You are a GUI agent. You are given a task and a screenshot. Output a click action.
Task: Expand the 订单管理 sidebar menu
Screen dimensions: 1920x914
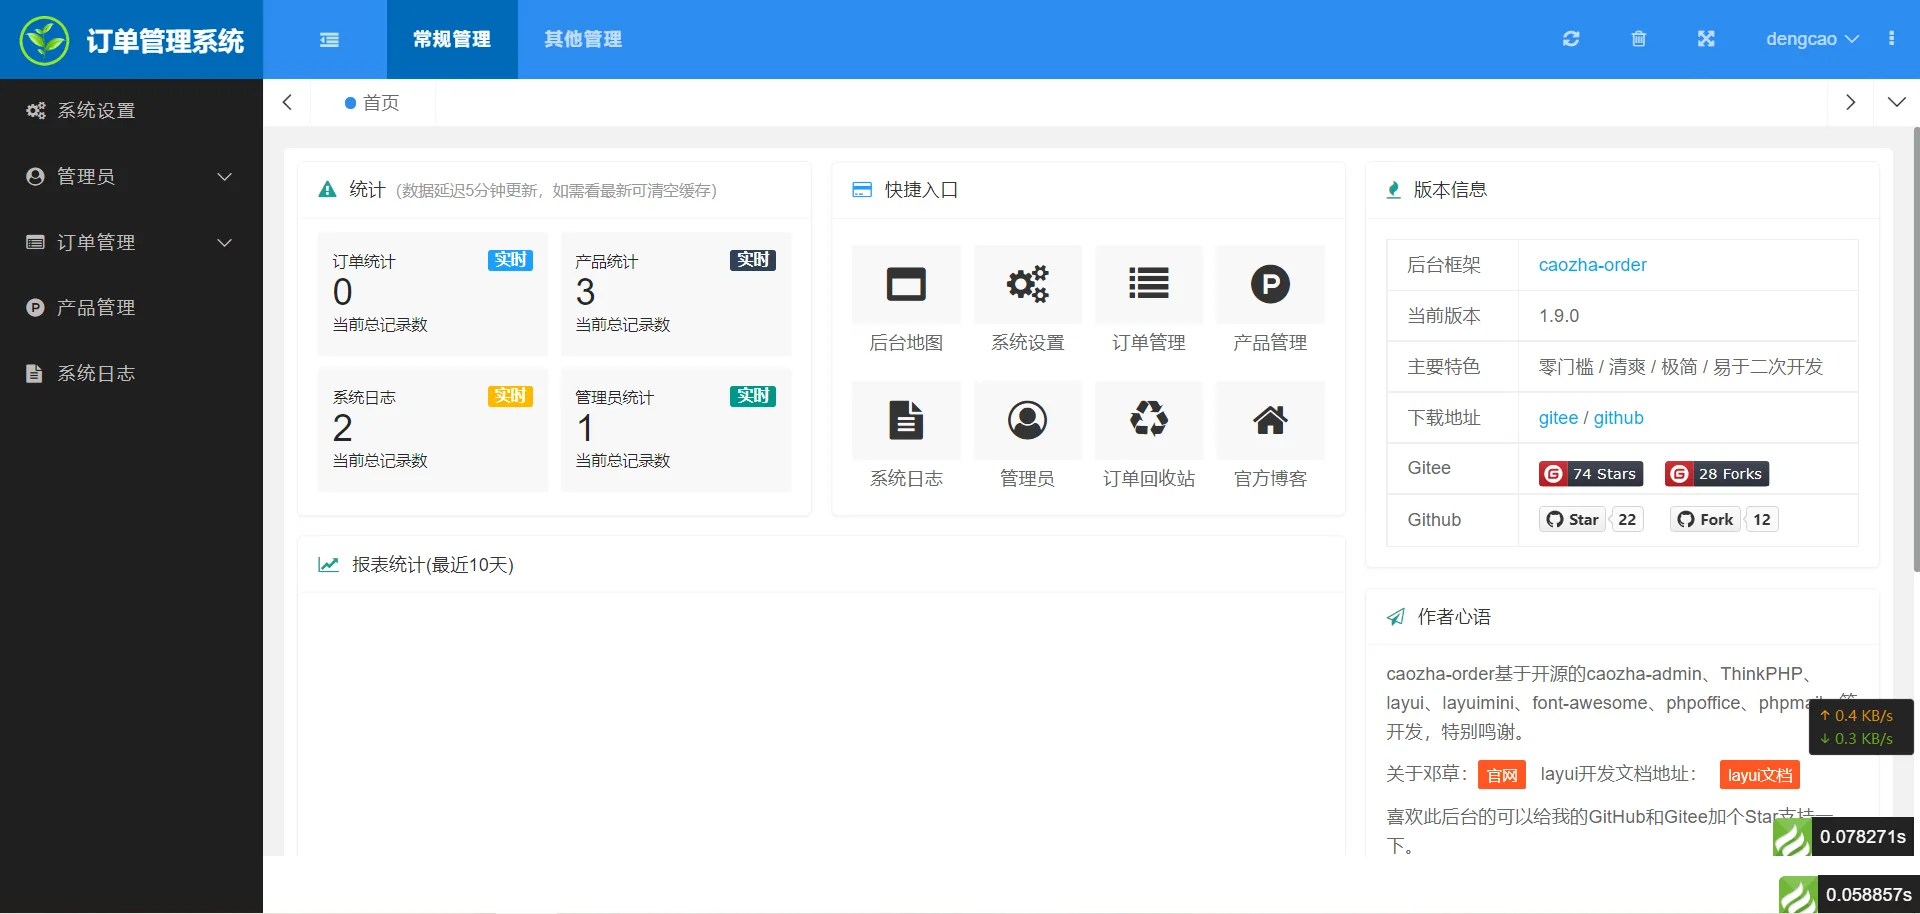point(130,243)
